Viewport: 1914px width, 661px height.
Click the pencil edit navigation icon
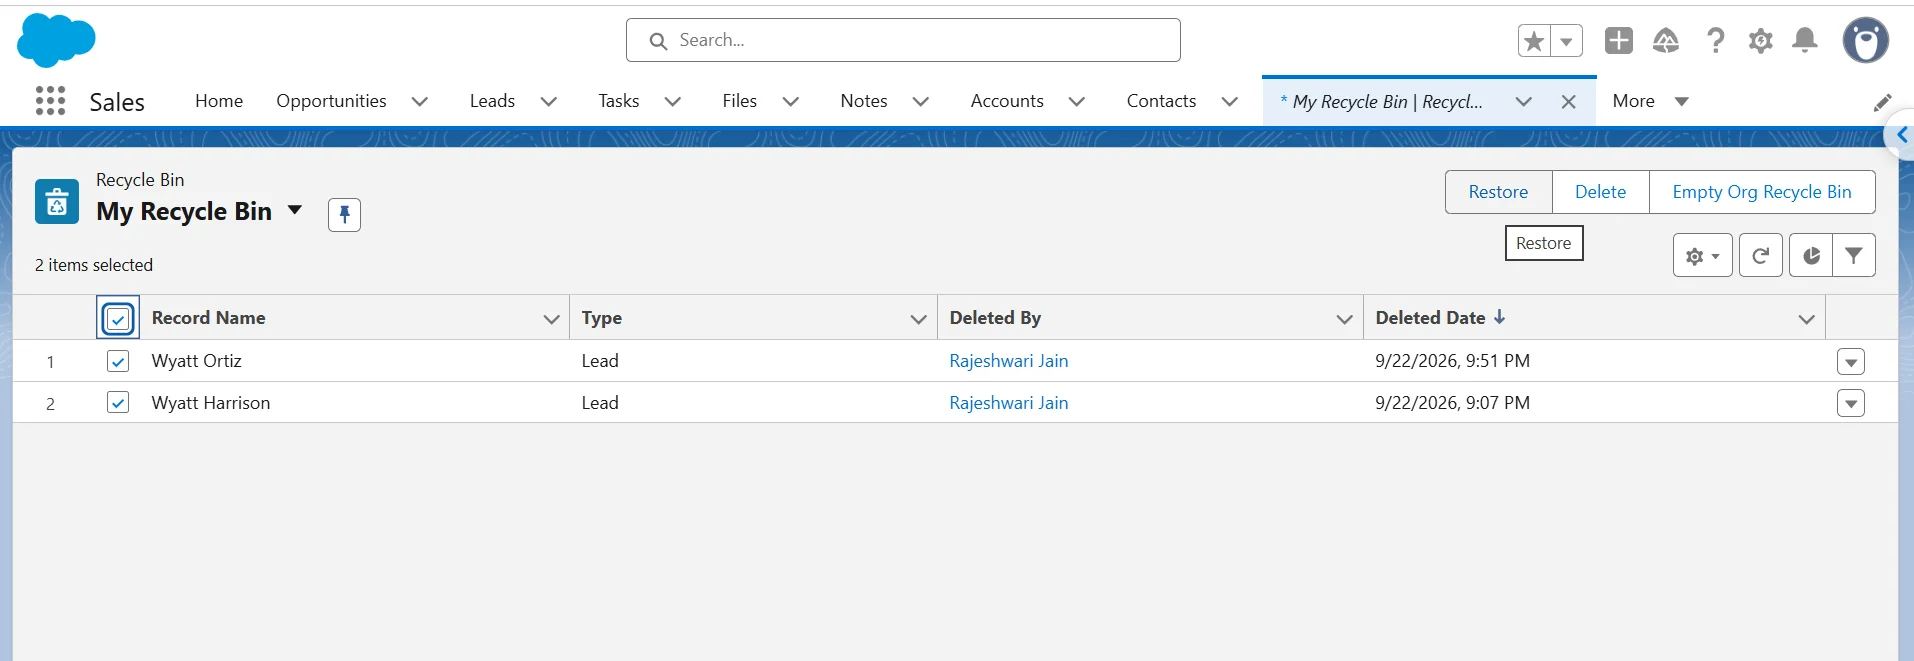(x=1882, y=102)
